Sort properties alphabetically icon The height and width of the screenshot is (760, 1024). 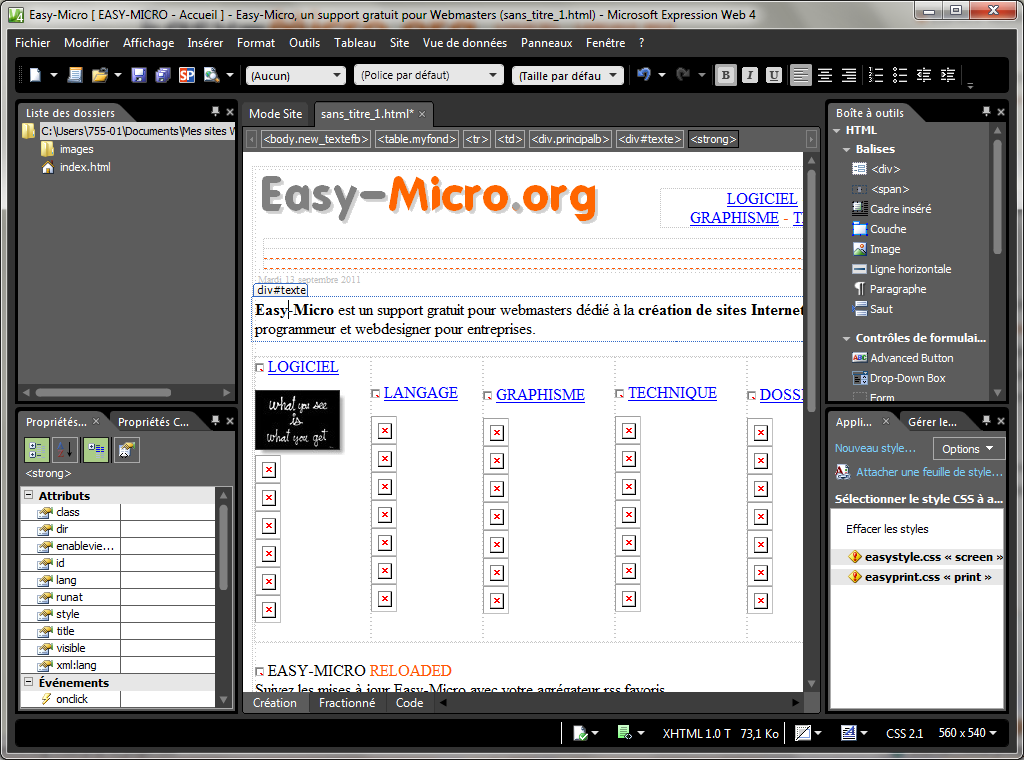(x=66, y=449)
